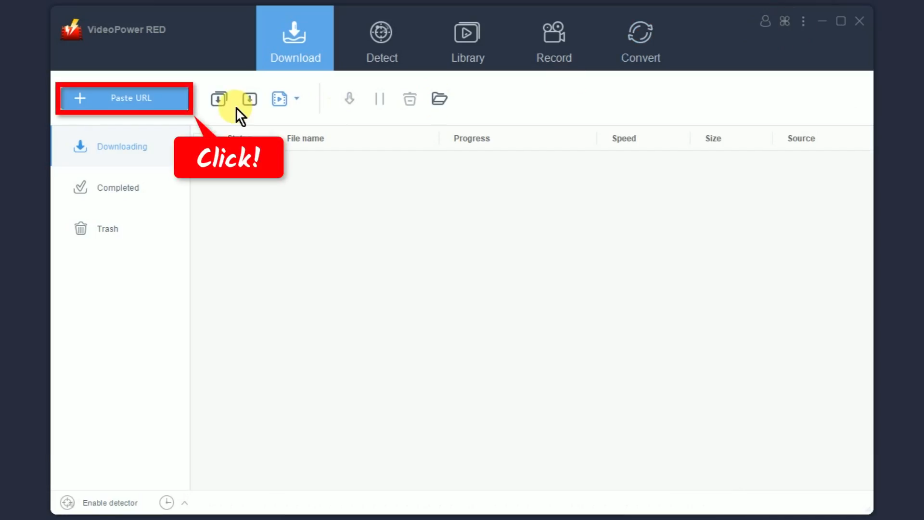Viewport: 924px width, 520px height.
Task: Minimize the VideoPower RED window
Action: pyautogui.click(x=822, y=21)
